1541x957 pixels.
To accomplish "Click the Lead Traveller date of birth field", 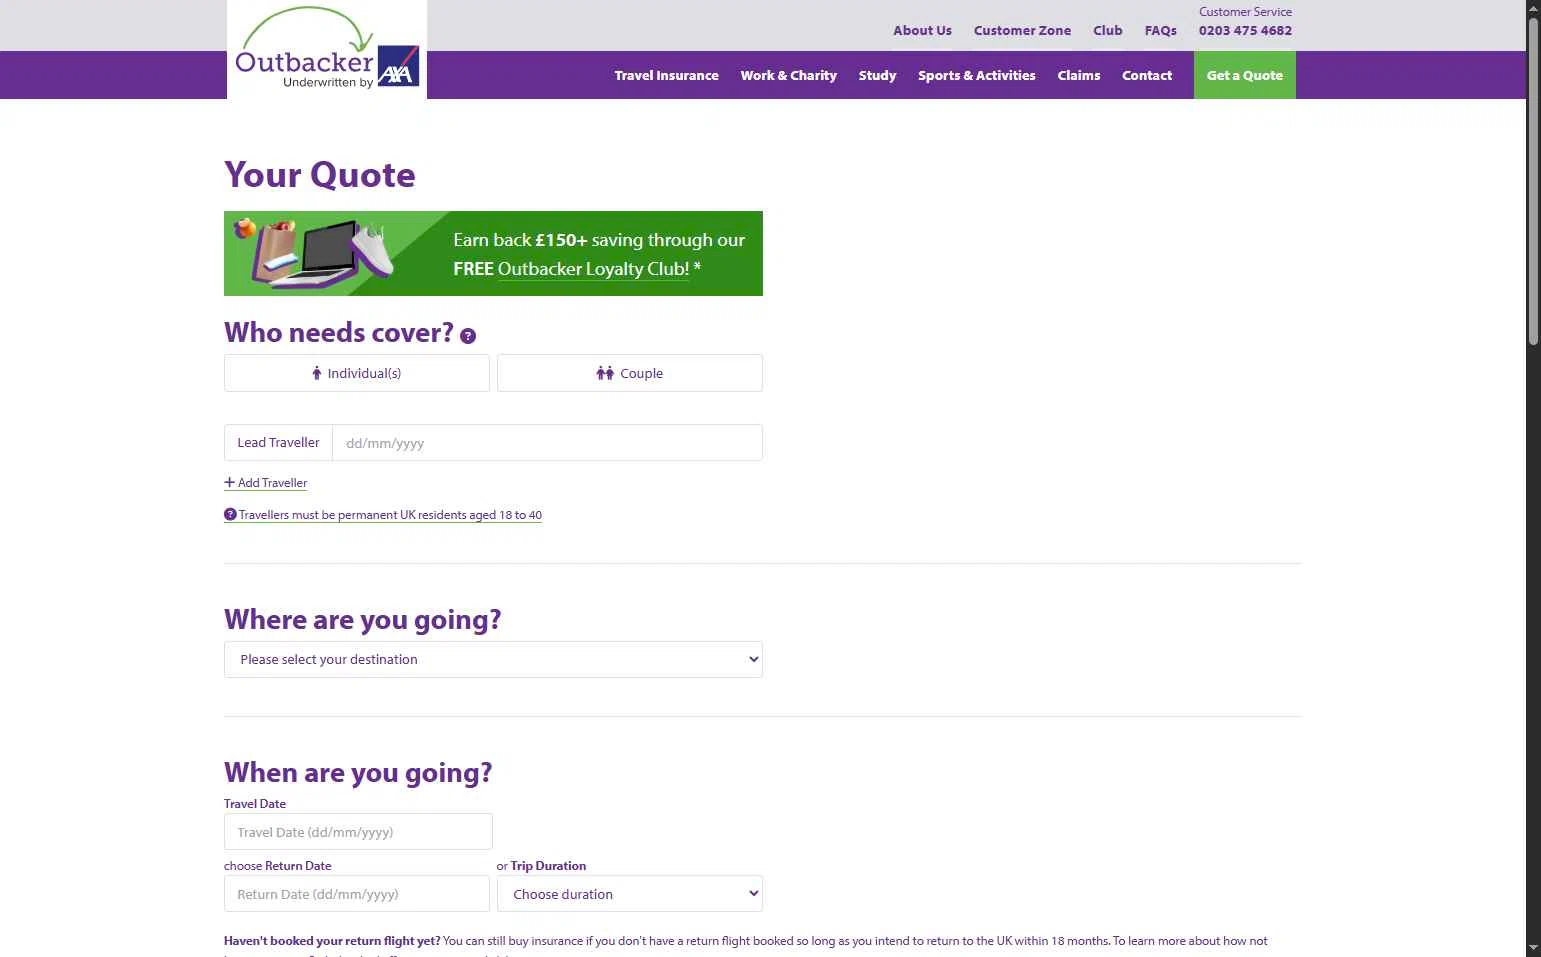I will pyautogui.click(x=547, y=443).
